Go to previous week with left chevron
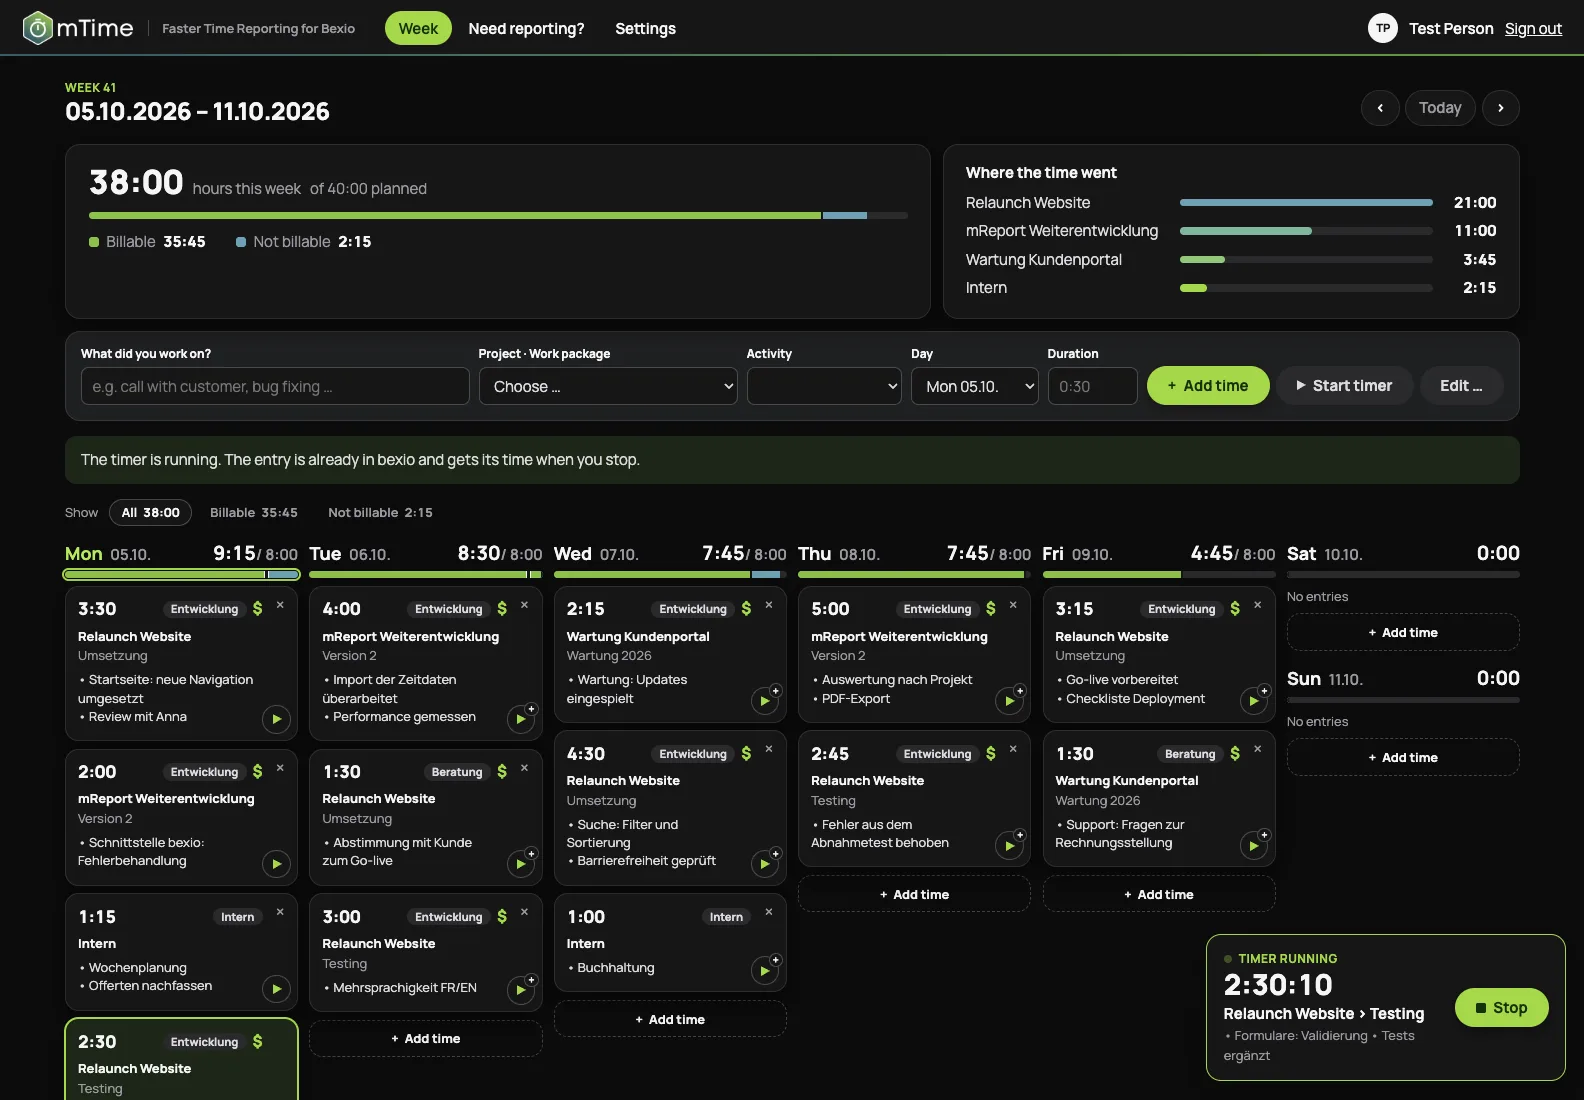The height and width of the screenshot is (1100, 1584). (1380, 108)
